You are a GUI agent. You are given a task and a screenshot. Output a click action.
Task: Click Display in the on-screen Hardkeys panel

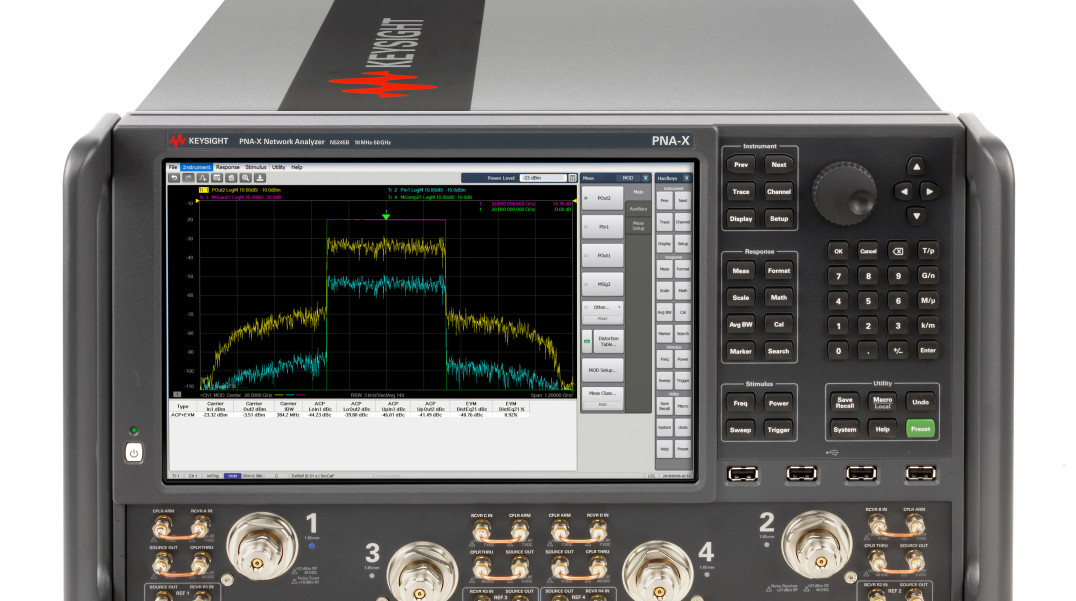[664, 244]
